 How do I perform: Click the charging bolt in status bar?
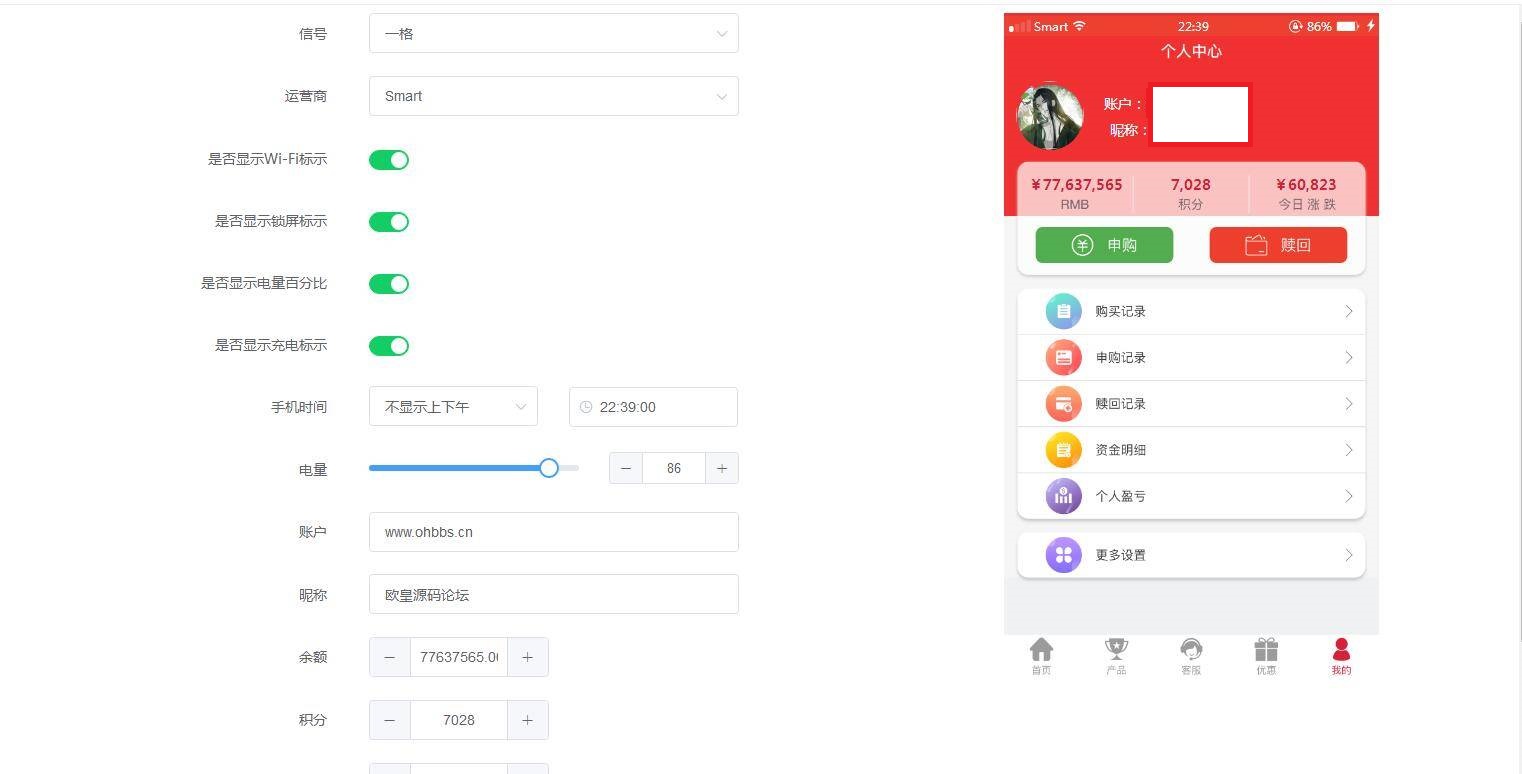[1371, 26]
